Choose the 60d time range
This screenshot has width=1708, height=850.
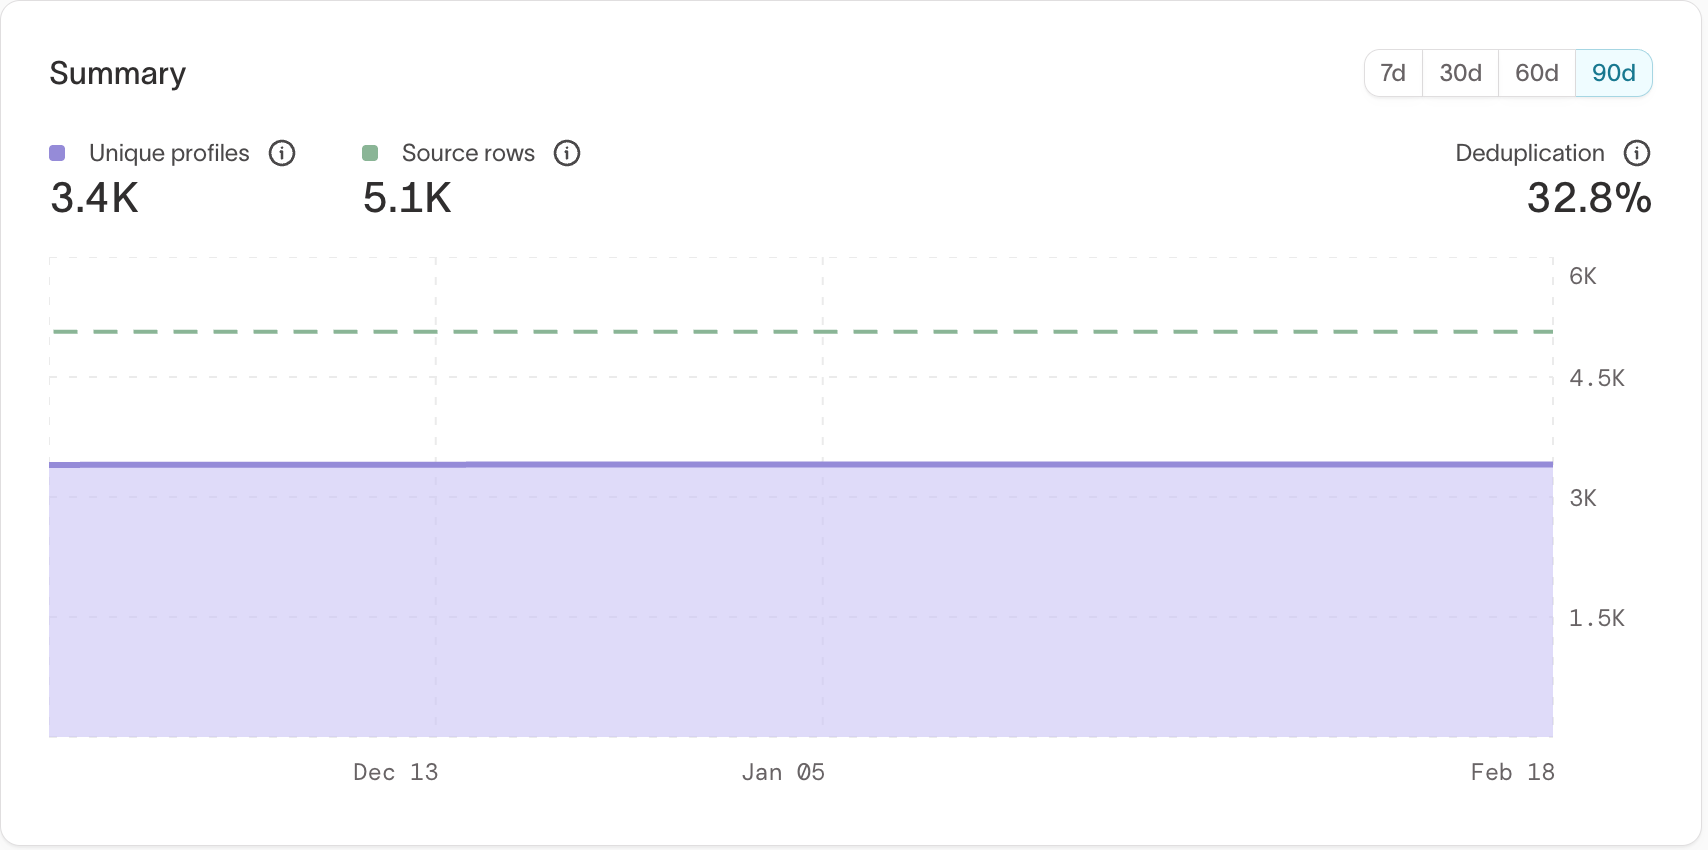1536,73
